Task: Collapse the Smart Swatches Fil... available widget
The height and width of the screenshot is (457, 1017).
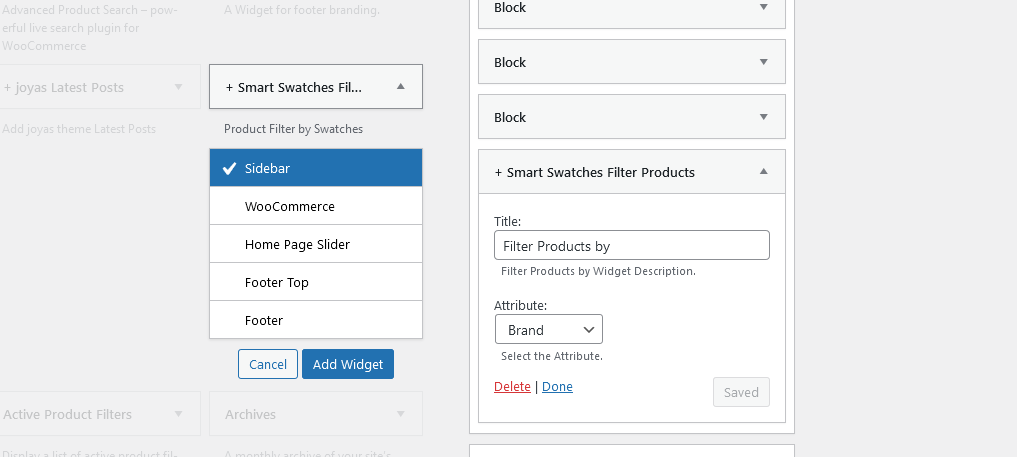Action: coord(401,87)
